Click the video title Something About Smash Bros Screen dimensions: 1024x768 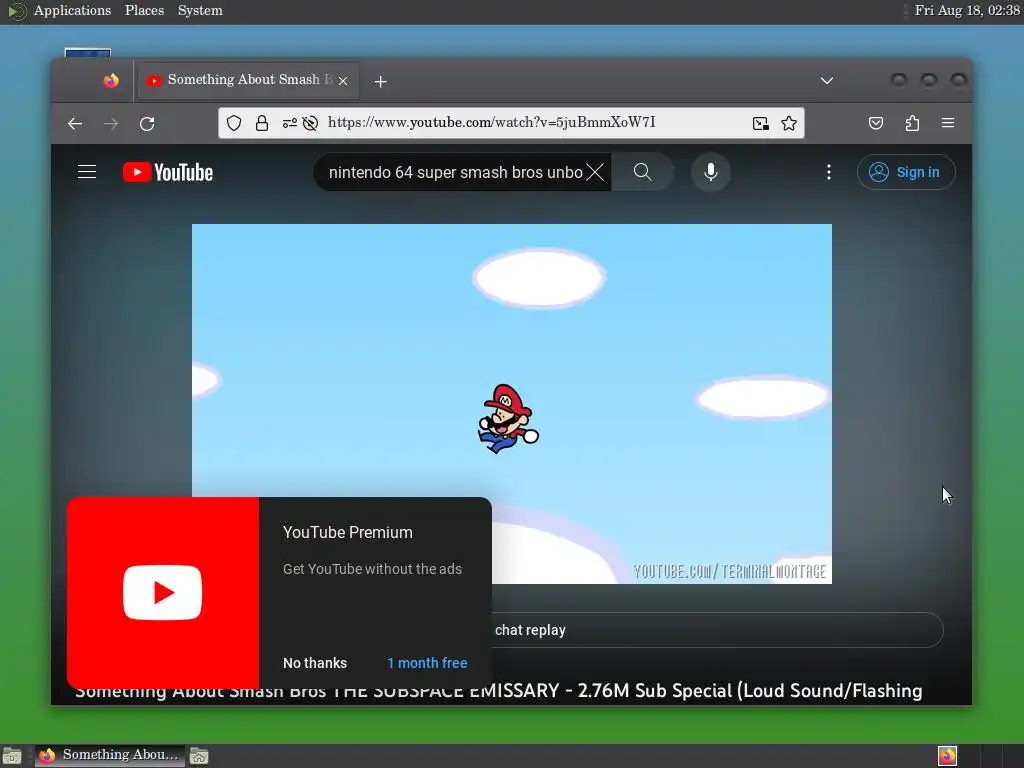coord(498,691)
